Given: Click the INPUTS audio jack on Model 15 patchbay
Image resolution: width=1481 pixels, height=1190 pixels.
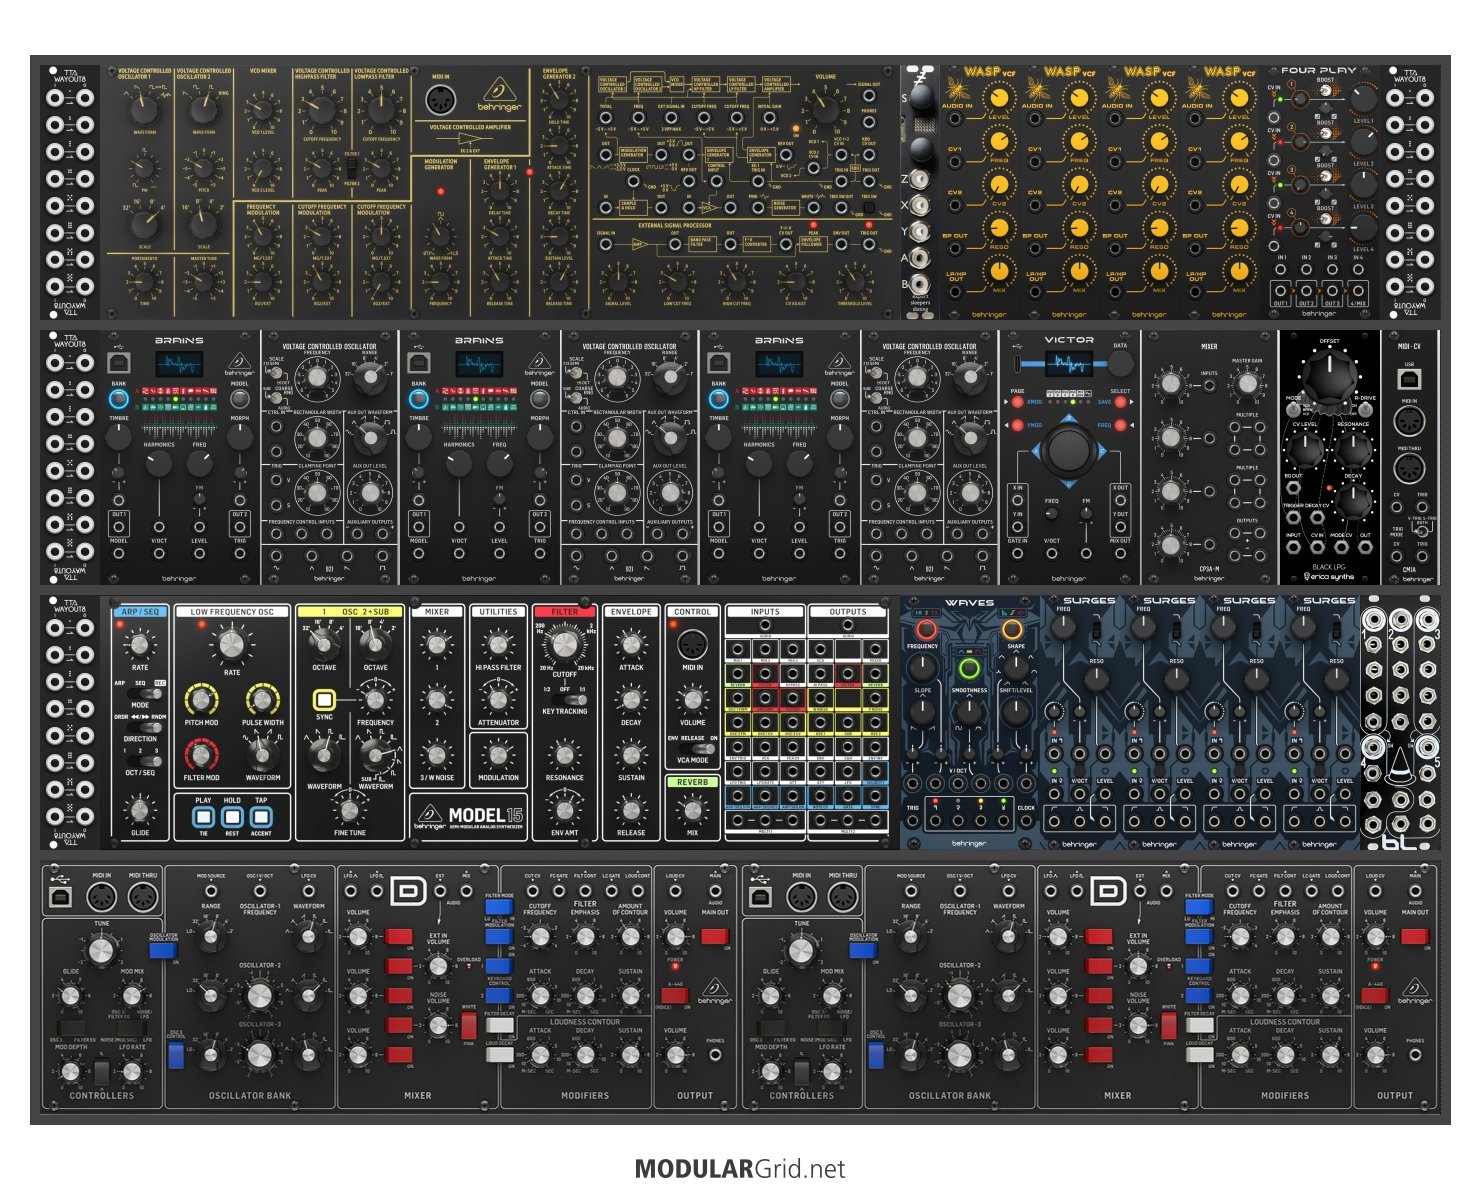Looking at the screenshot, I should pos(765,626).
